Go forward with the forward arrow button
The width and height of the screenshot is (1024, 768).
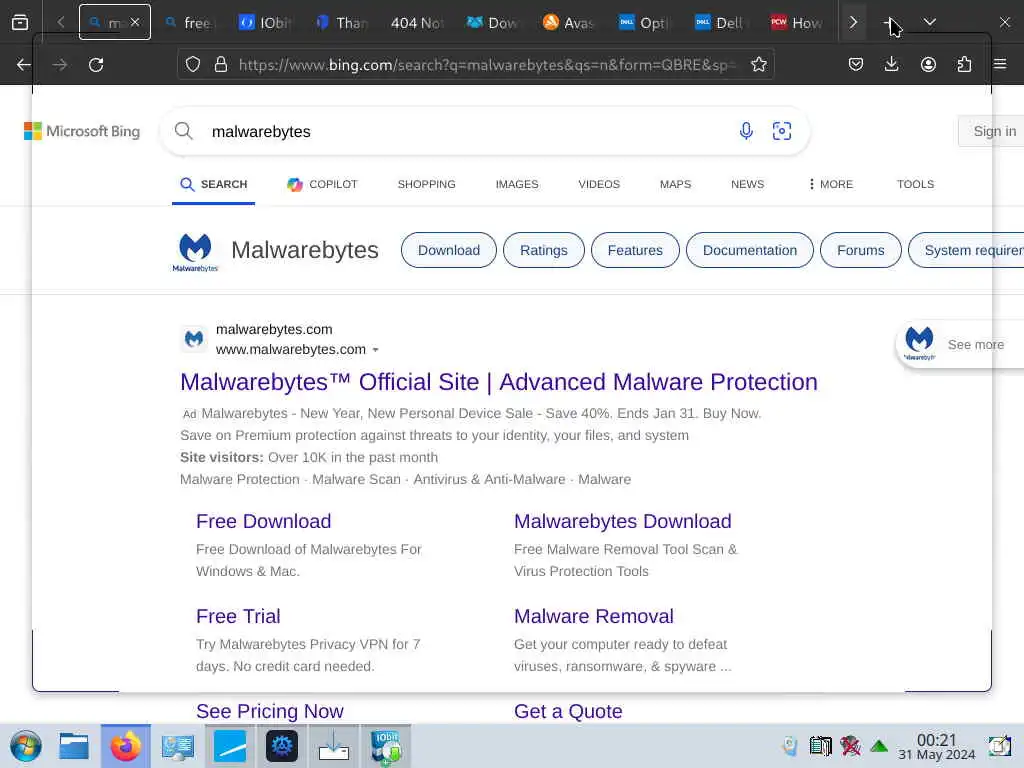tap(59, 65)
